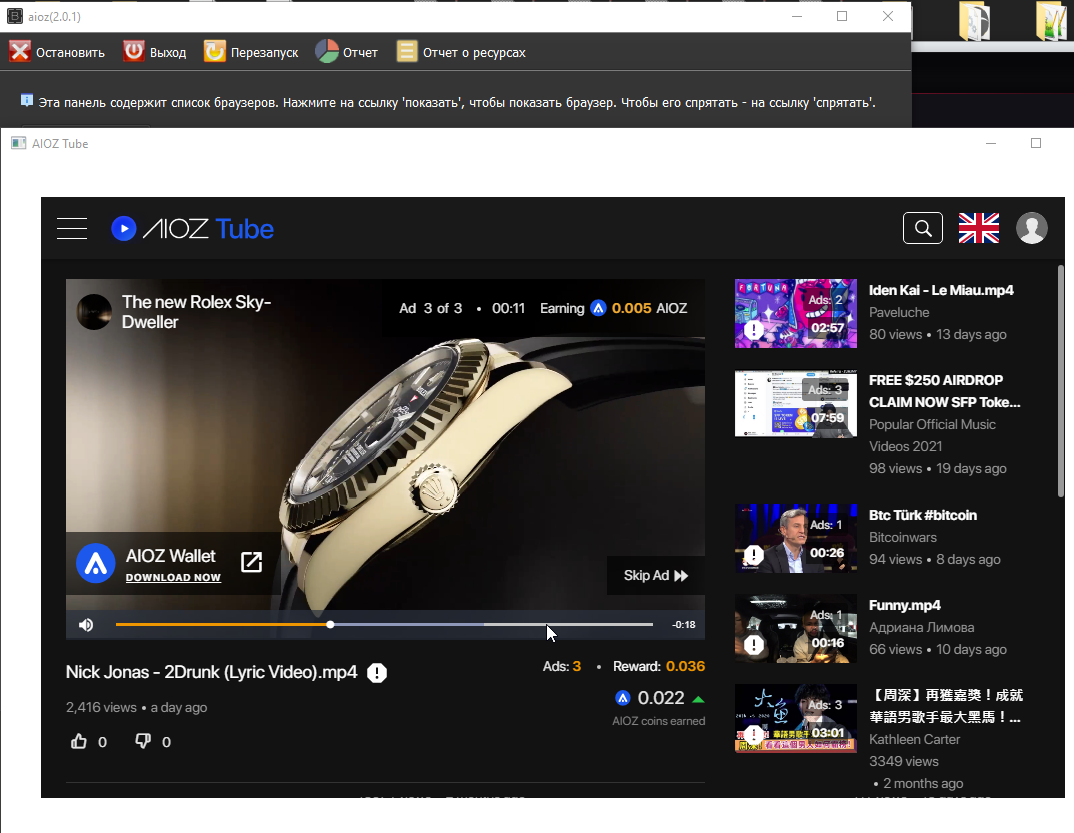Click thumbs down dislike icon

142,741
